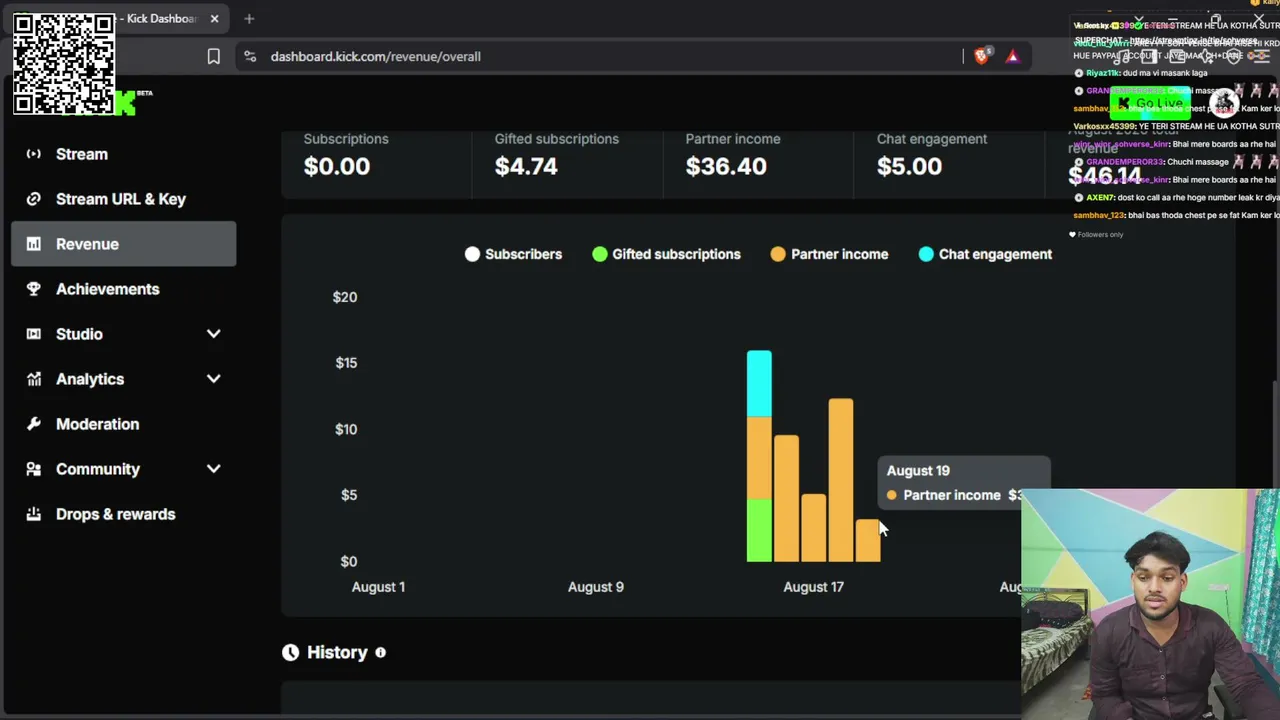Click the Analytics graph icon
This screenshot has width=1280, height=720.
click(x=34, y=379)
